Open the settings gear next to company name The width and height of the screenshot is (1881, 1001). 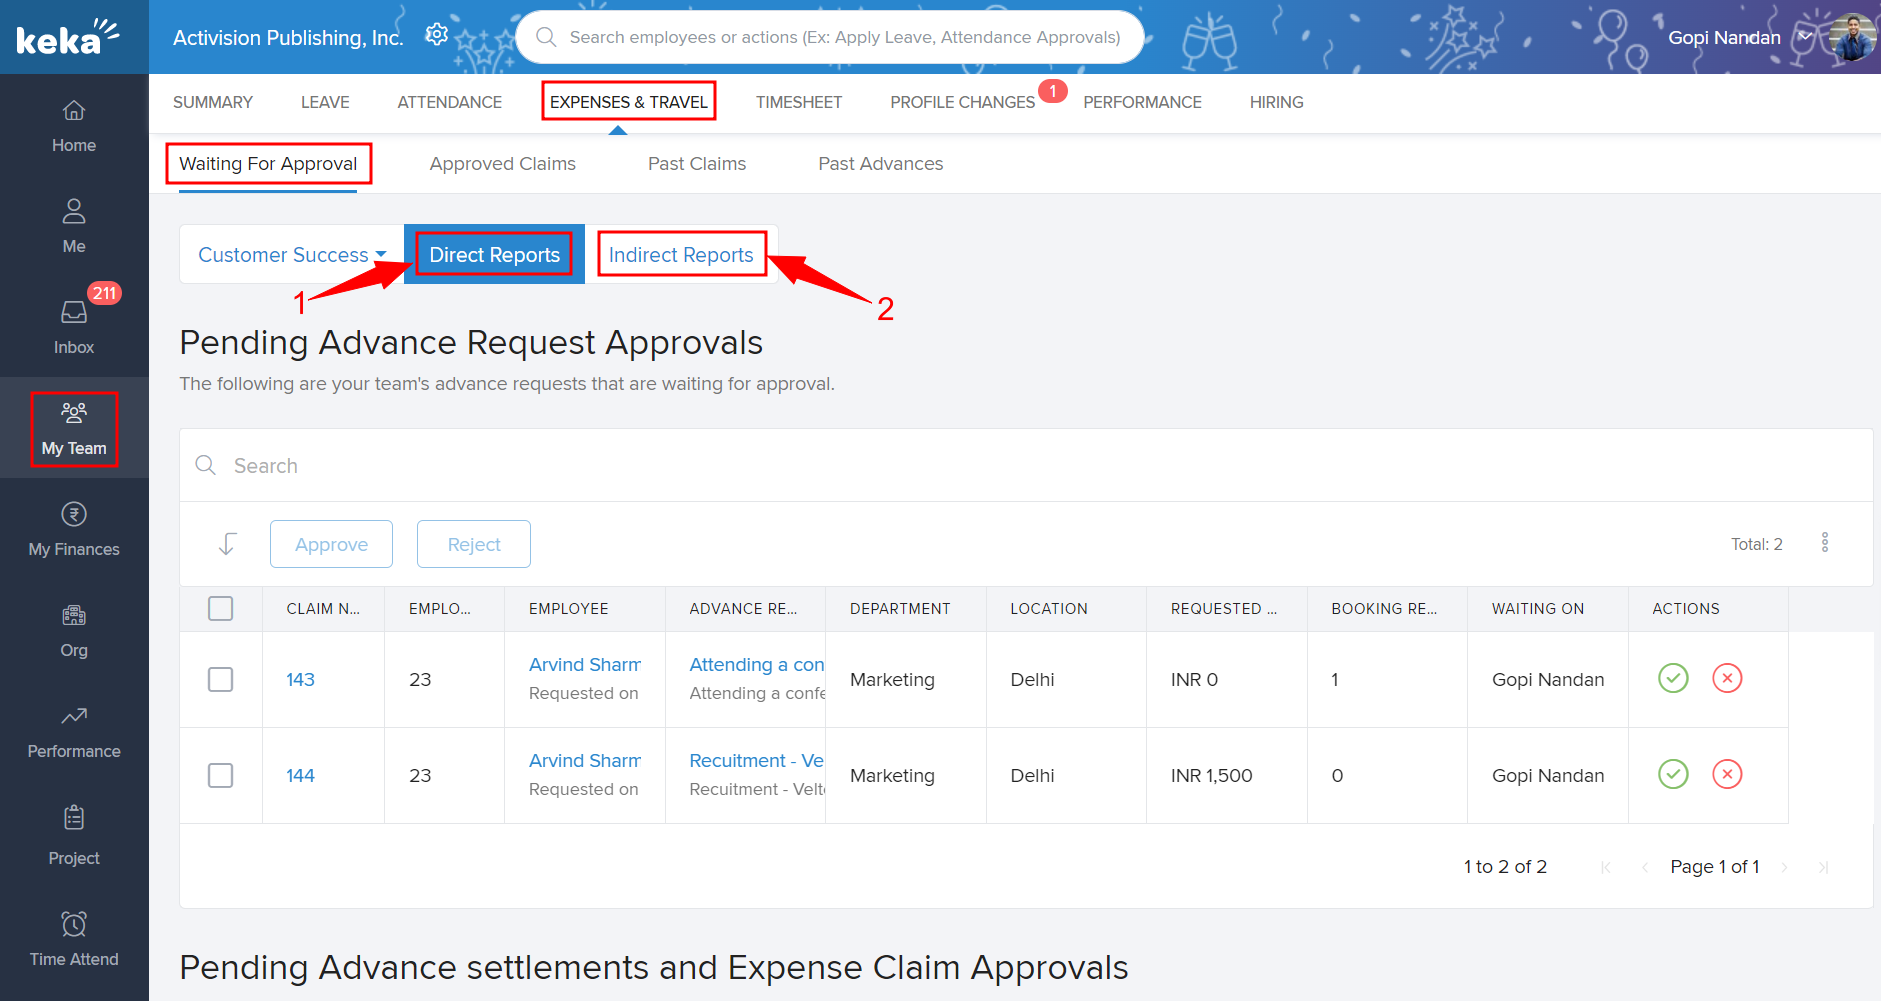[436, 35]
